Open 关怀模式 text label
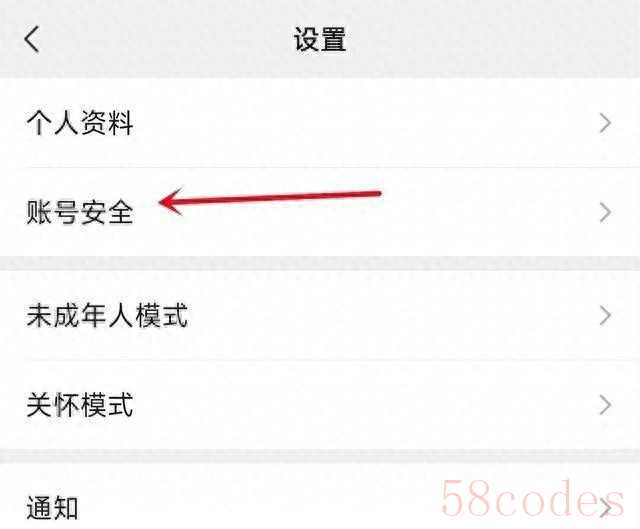Viewport: 640px width, 529px height. tap(80, 405)
